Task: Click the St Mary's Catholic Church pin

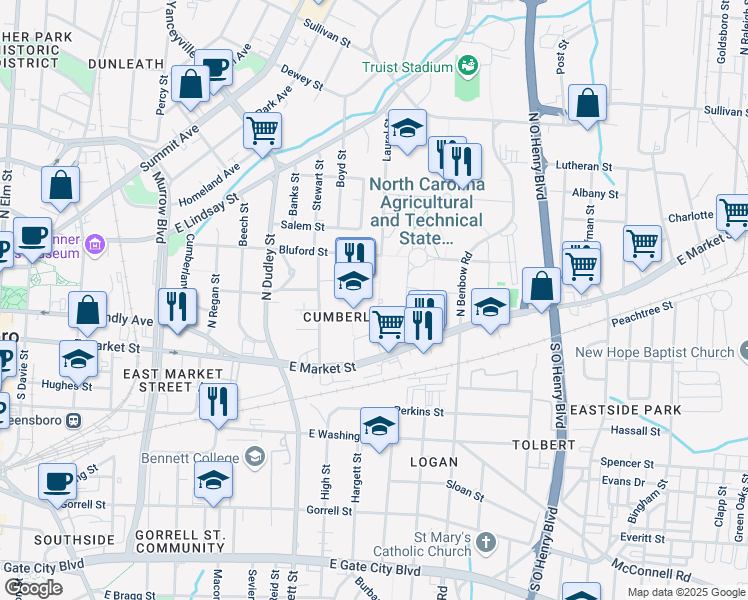Action: (486, 543)
